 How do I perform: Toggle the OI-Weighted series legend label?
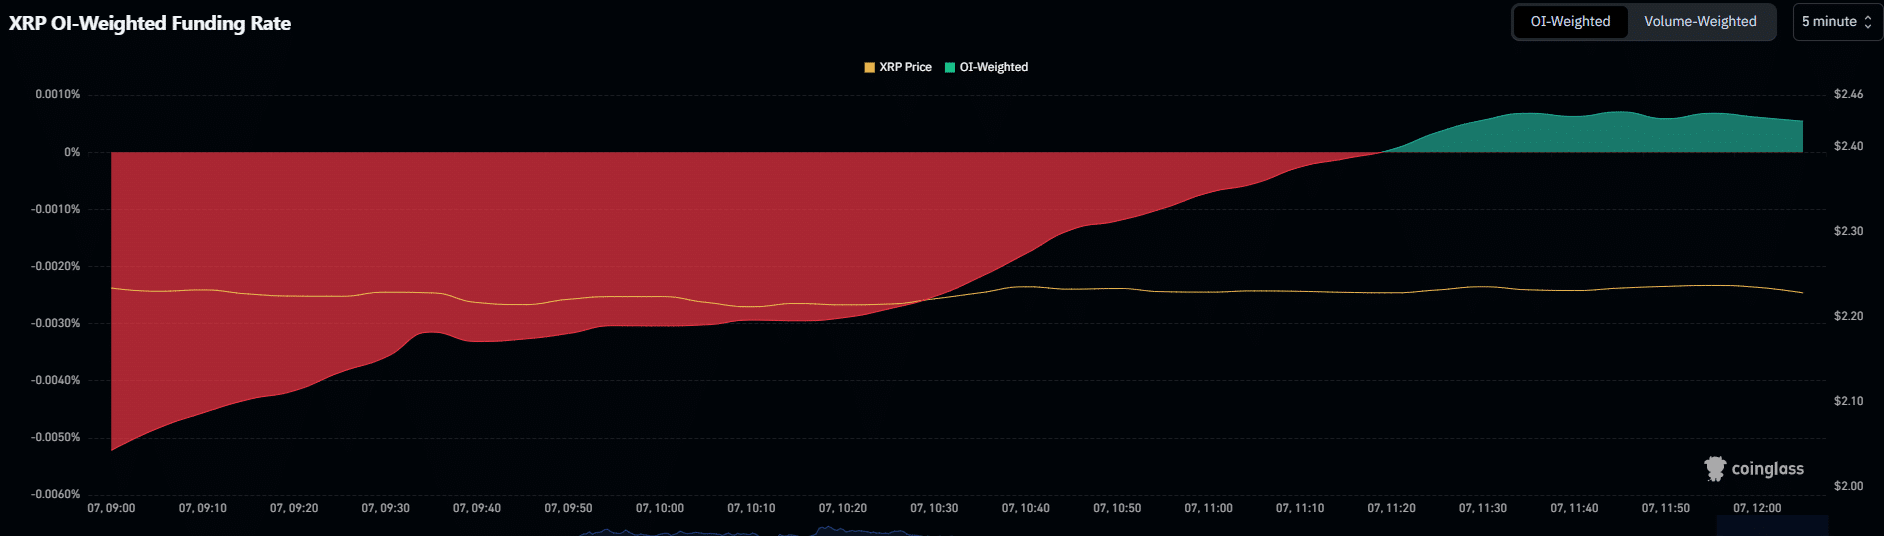993,67
